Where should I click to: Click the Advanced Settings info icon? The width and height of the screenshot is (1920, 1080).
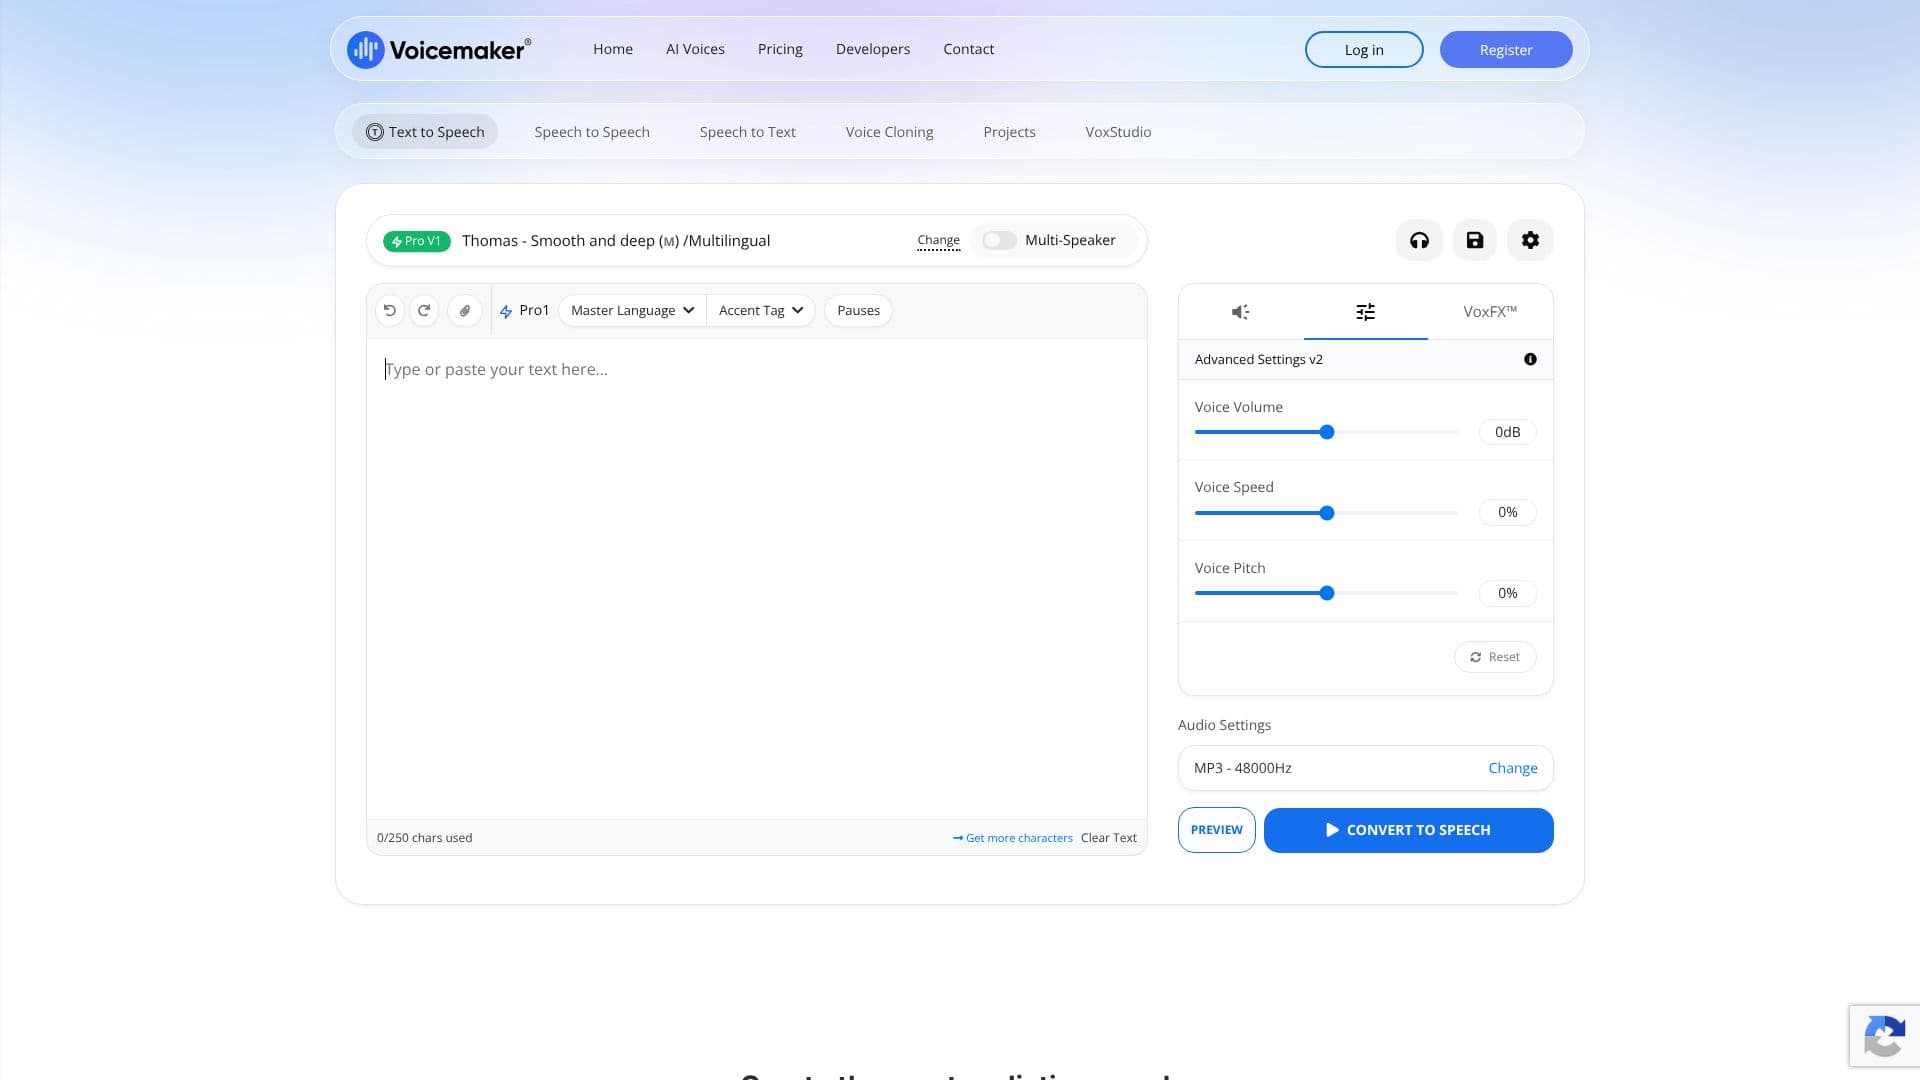(1530, 359)
